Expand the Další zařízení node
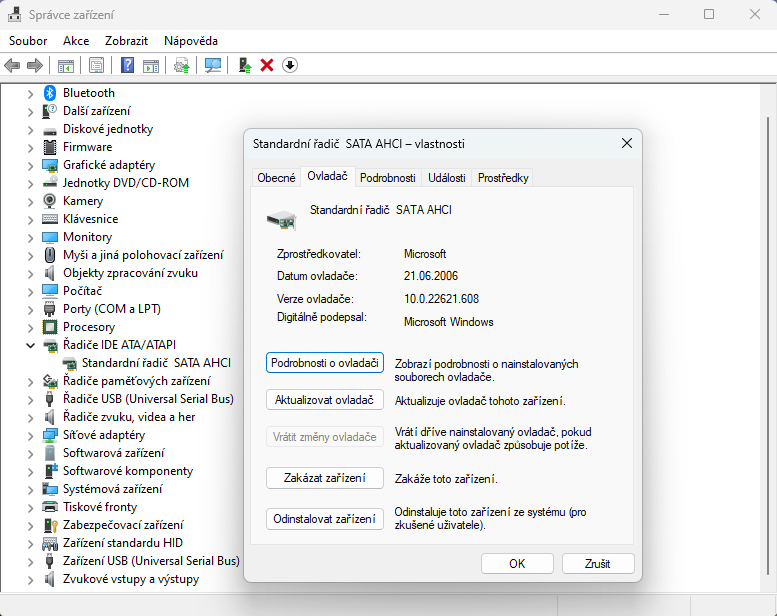777x616 pixels. (30, 112)
